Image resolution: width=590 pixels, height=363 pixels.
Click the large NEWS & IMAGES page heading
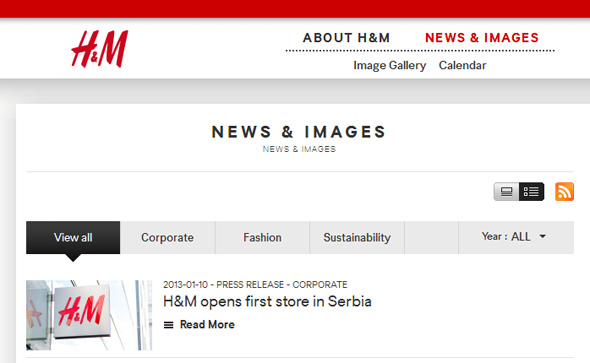299,132
